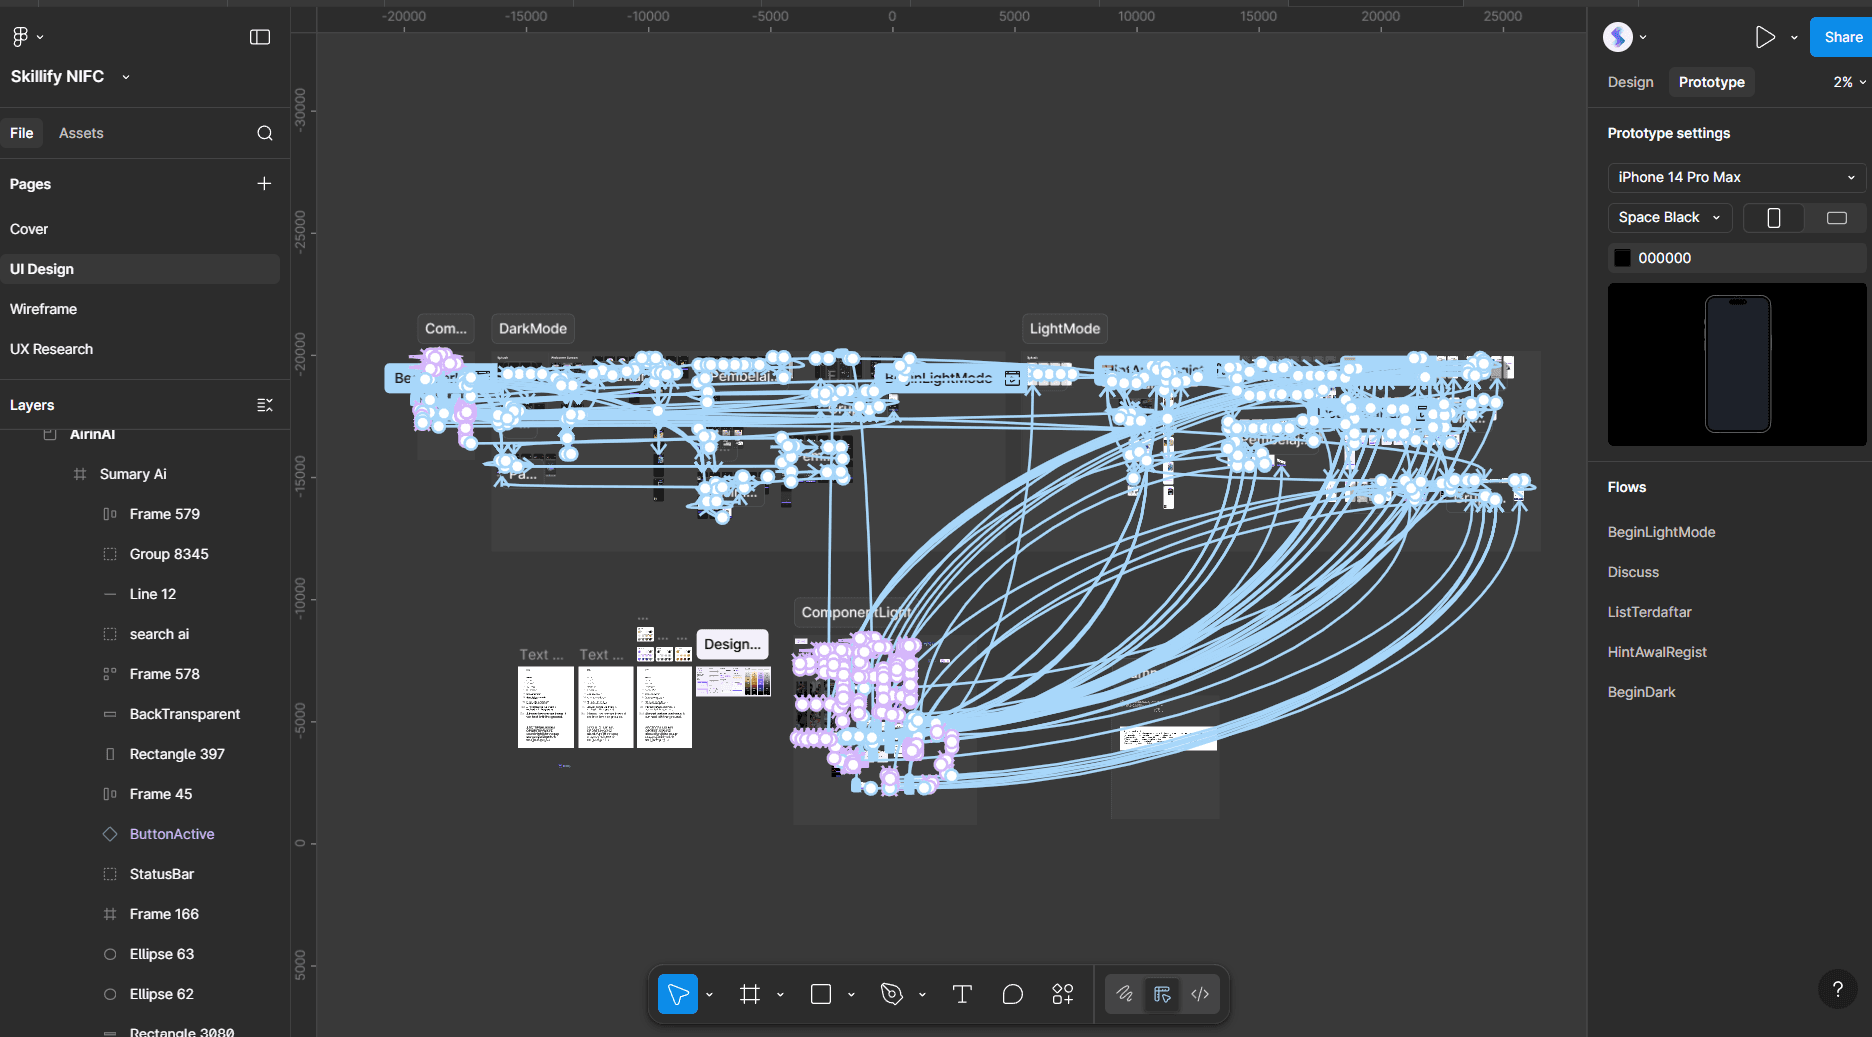Click the iPhone device preview thumbnail
Image resolution: width=1872 pixels, height=1037 pixels.
(1737, 364)
